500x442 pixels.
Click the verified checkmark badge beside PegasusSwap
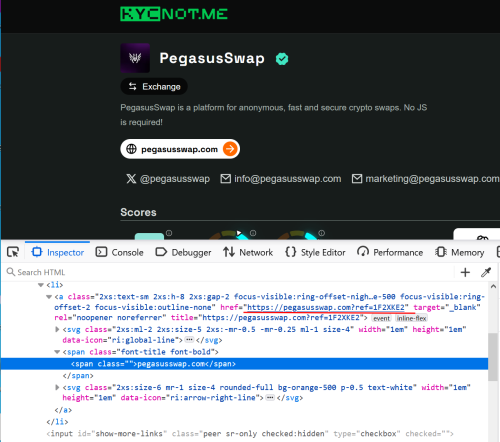point(282,59)
